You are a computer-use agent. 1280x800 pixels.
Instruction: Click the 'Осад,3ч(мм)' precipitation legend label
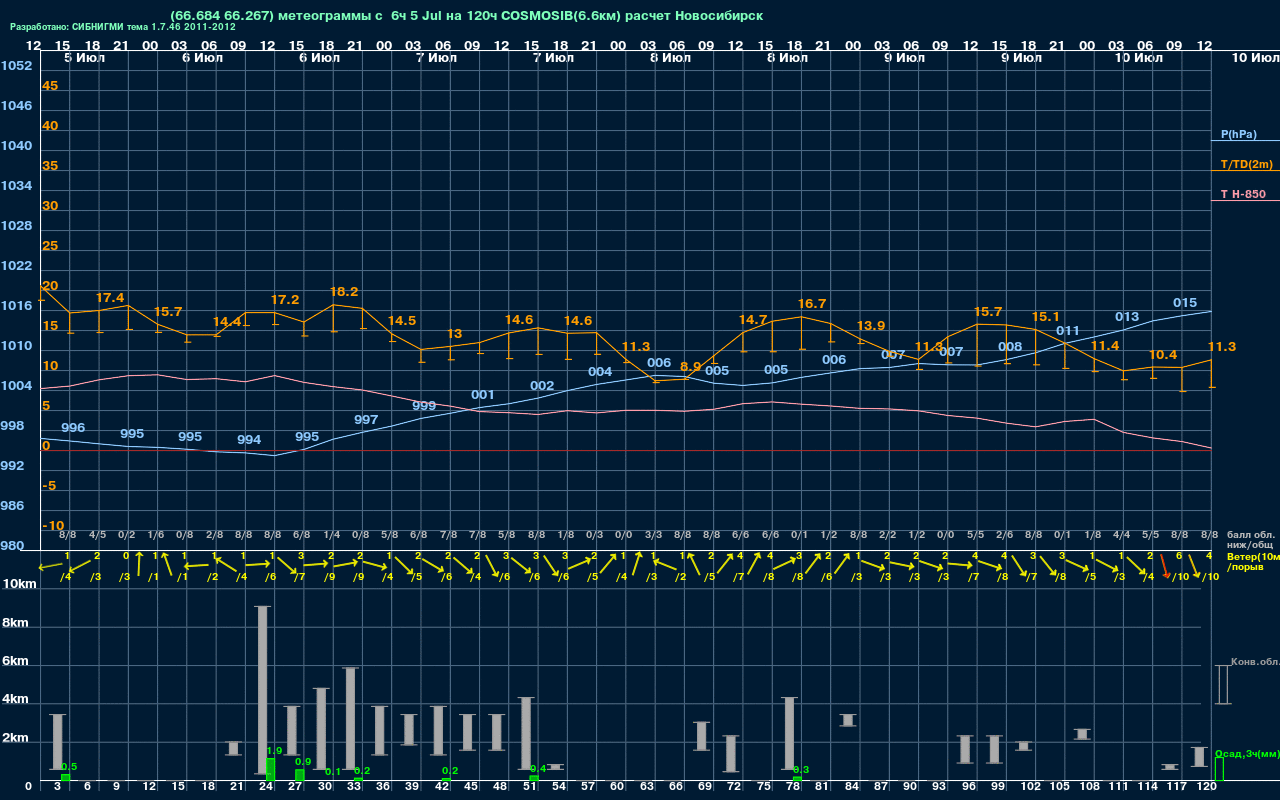(1247, 753)
